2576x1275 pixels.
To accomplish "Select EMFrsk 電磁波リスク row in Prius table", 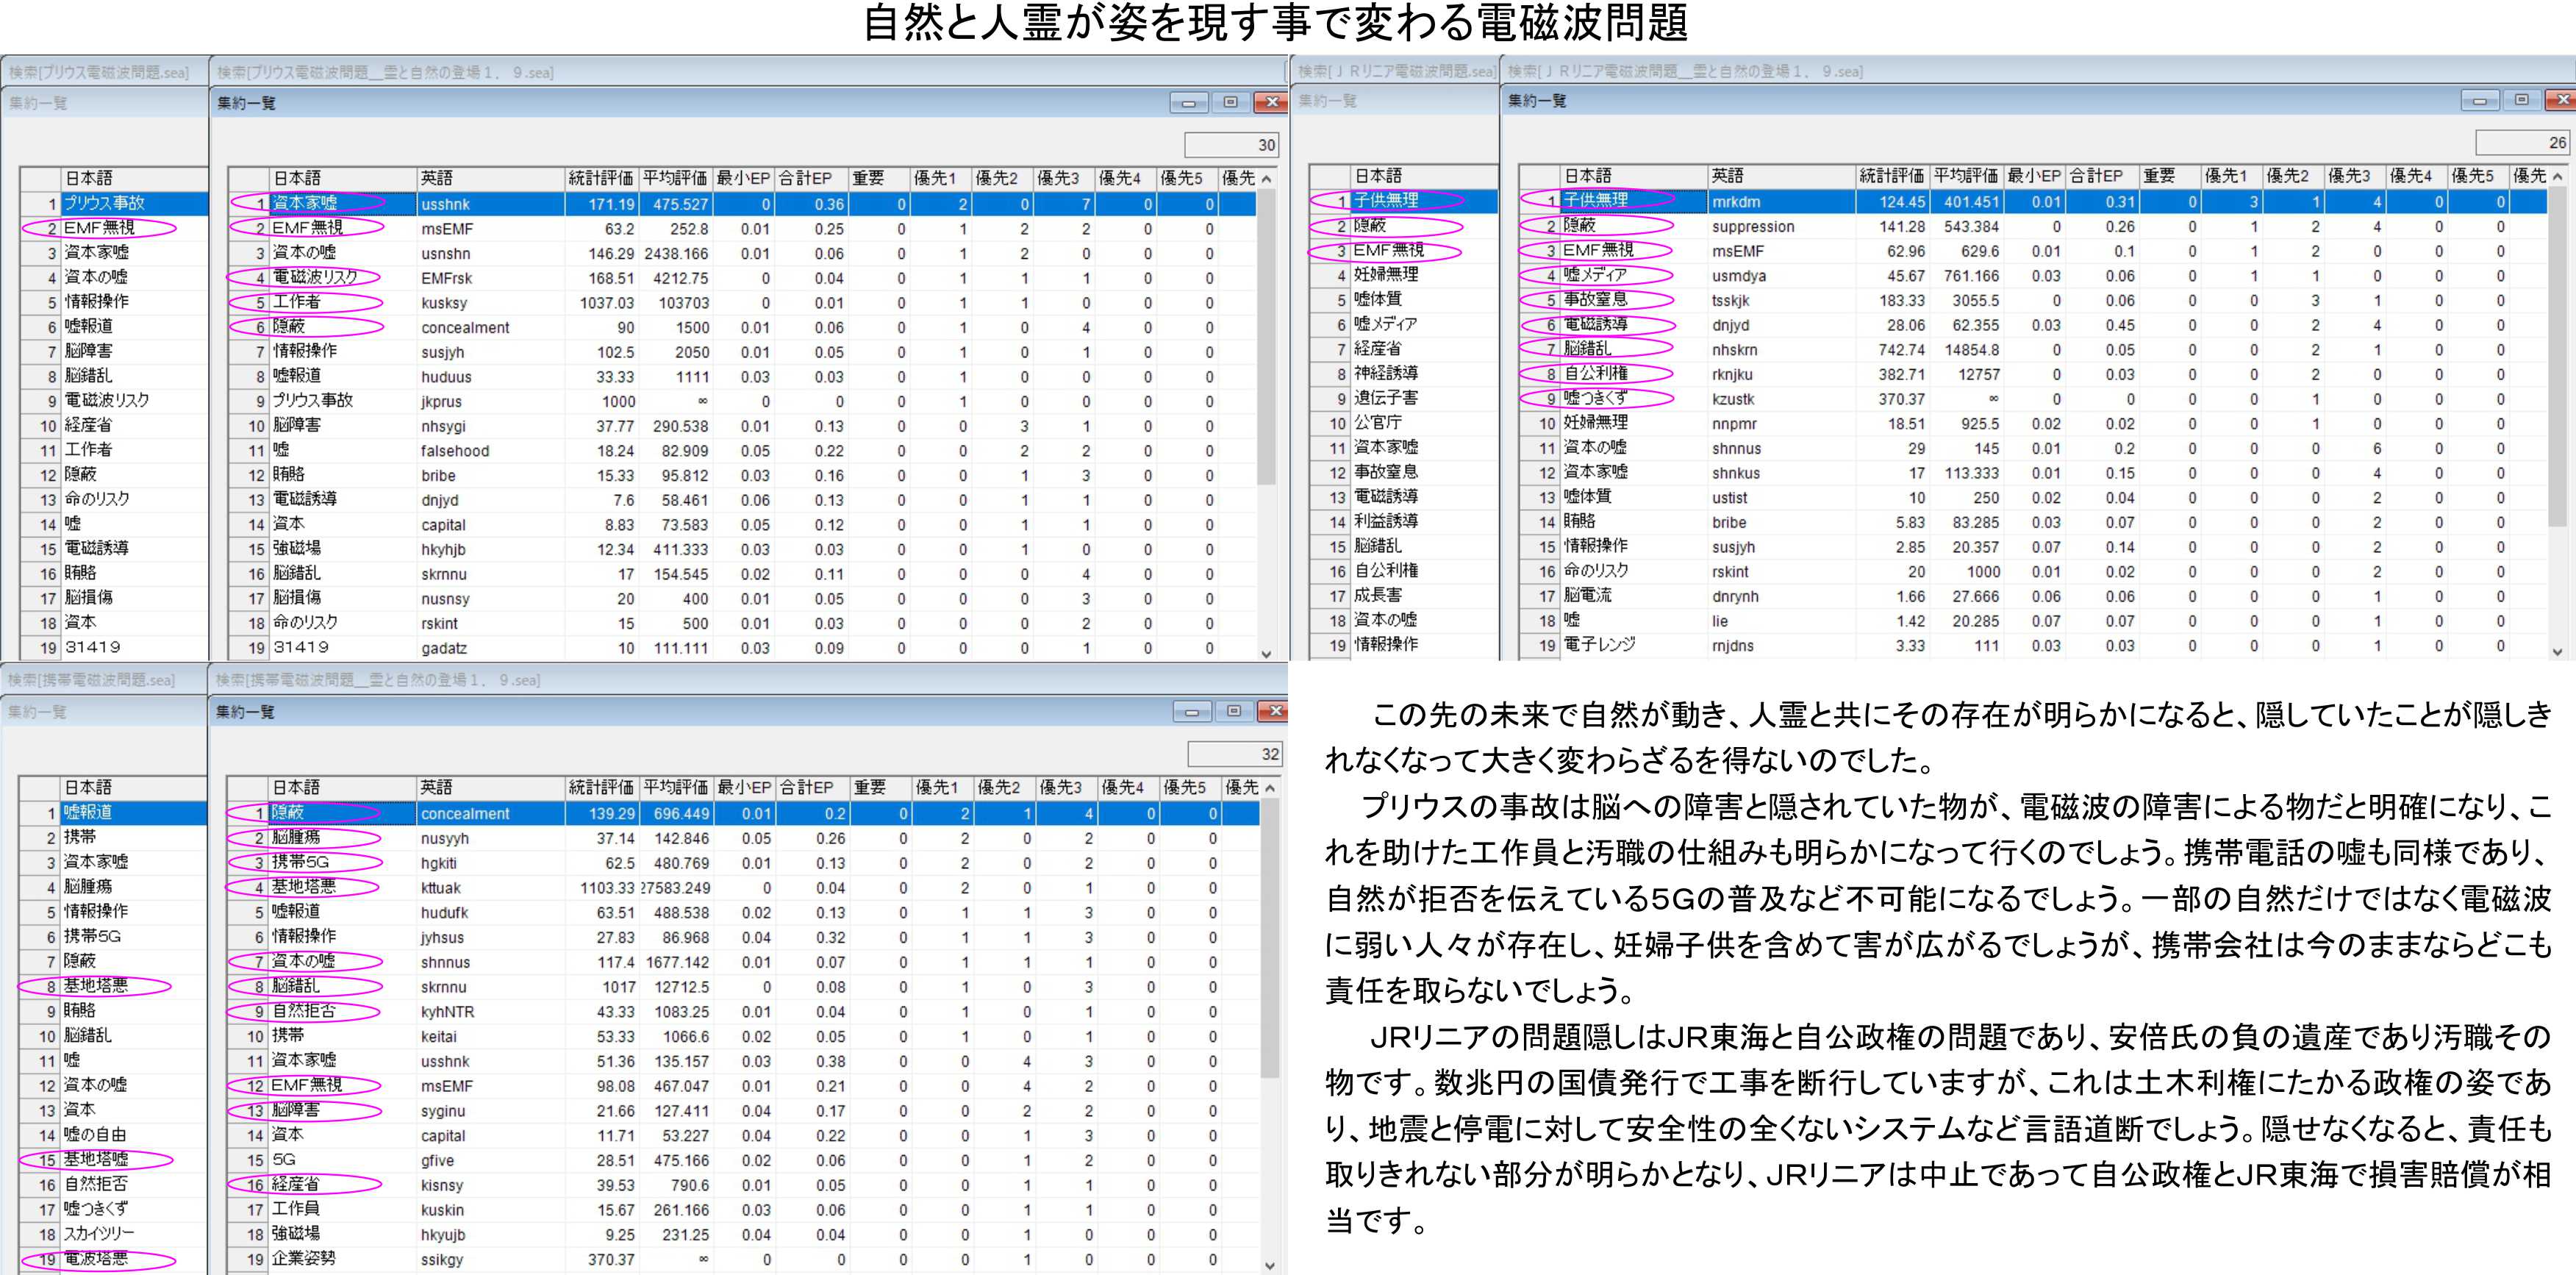I will tap(446, 278).
